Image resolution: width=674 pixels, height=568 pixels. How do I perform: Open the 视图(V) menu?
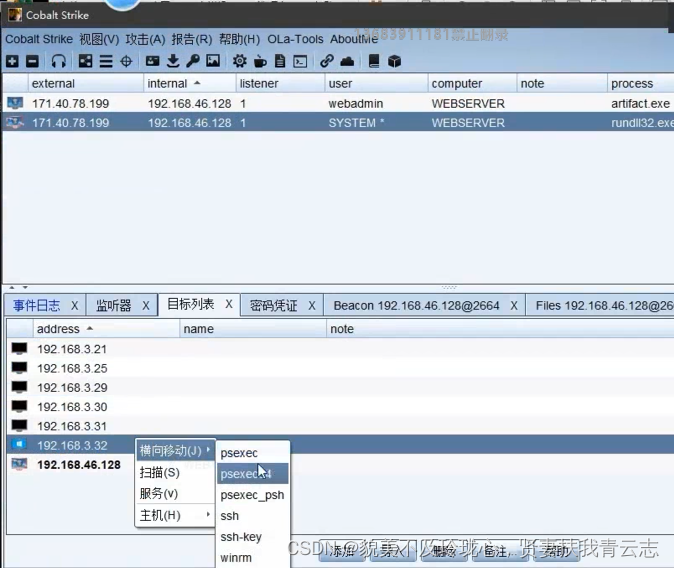point(99,39)
